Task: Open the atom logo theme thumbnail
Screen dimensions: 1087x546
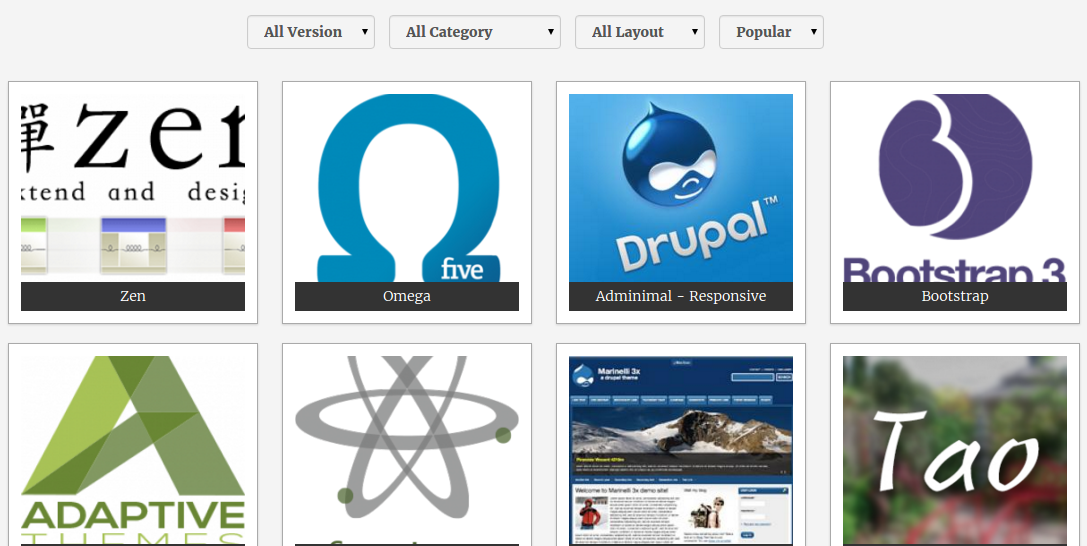Action: [407, 450]
